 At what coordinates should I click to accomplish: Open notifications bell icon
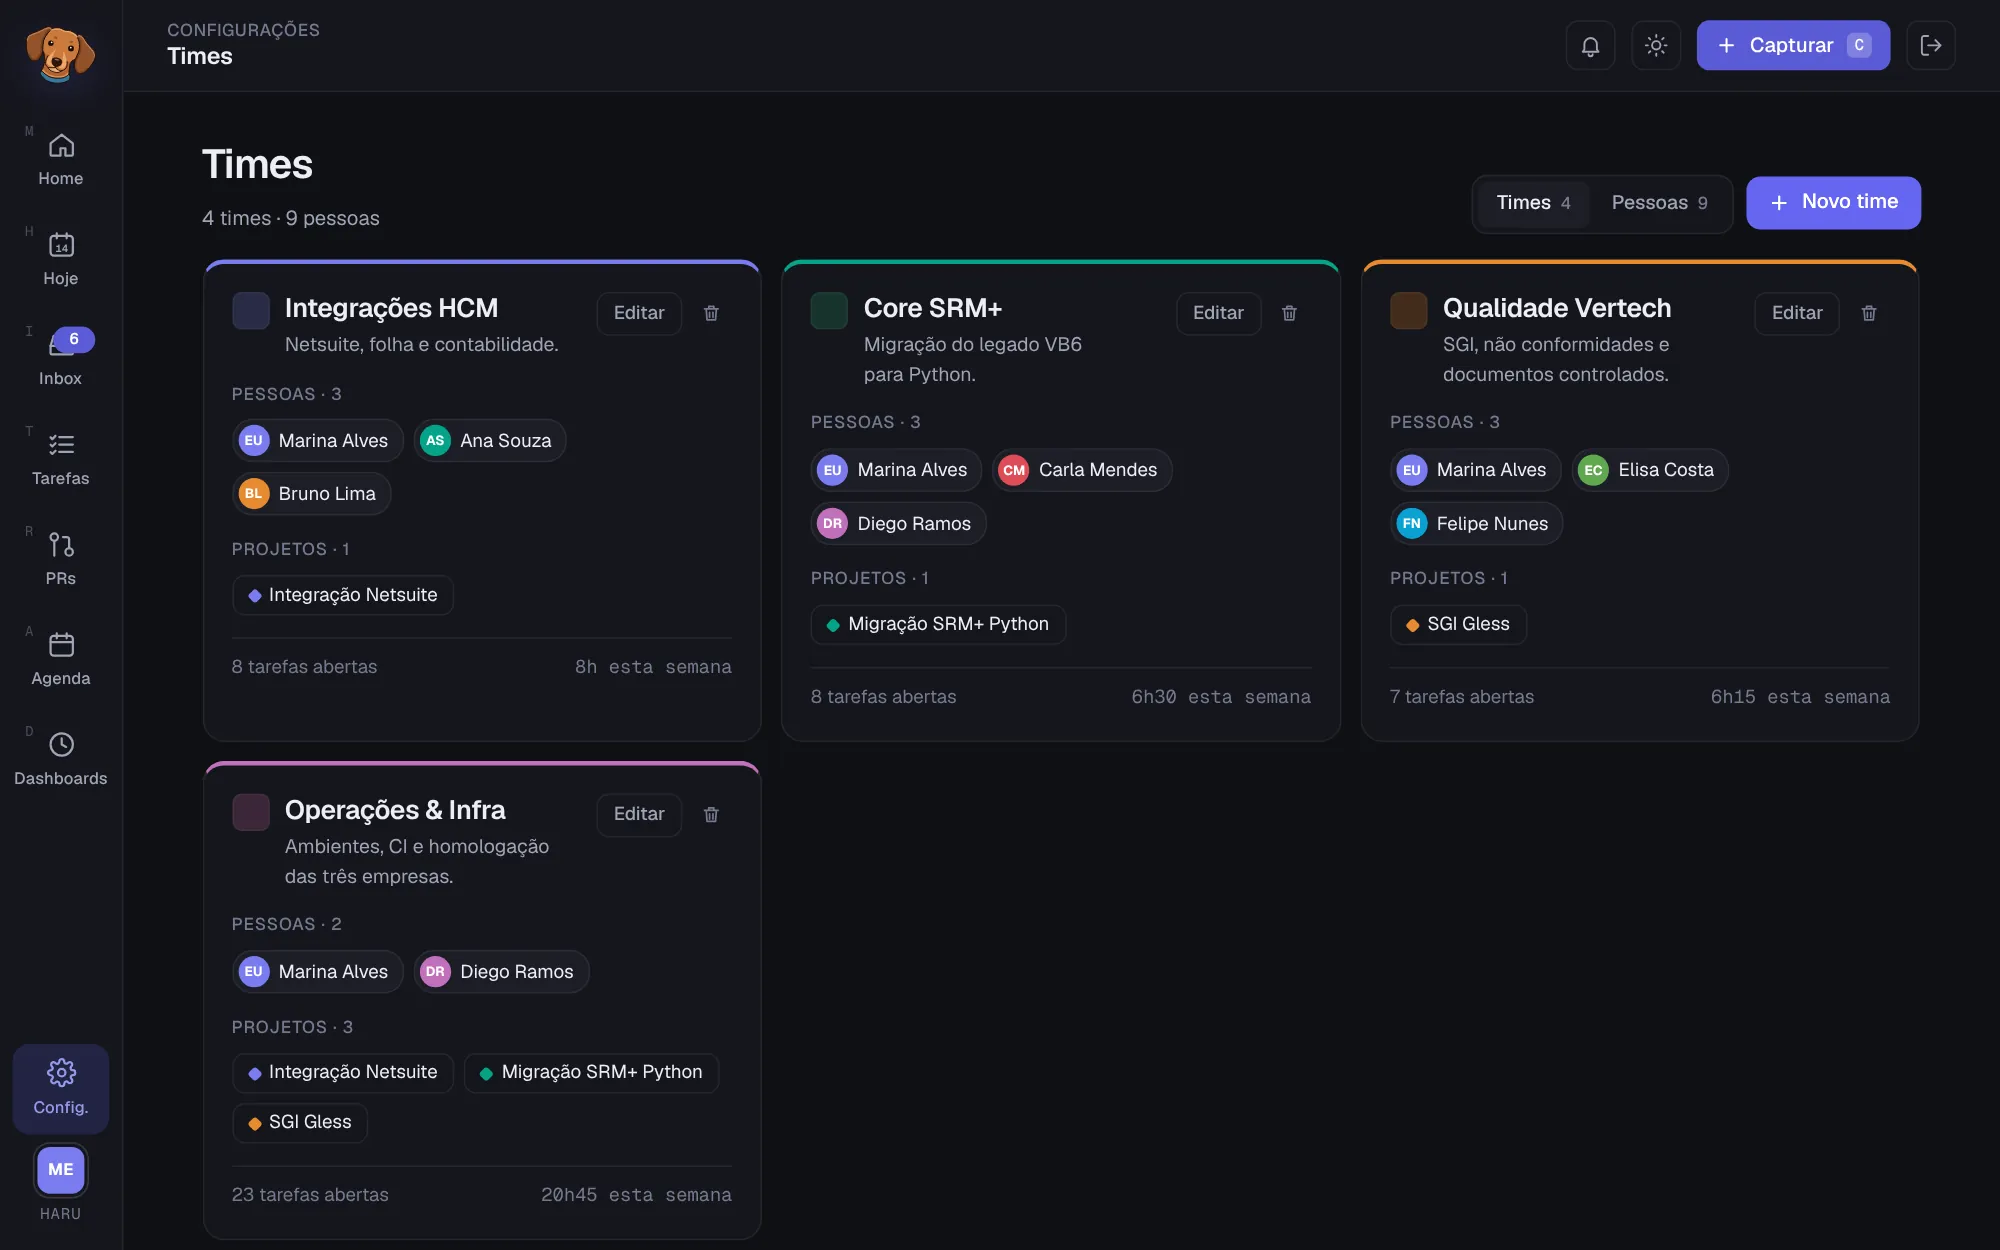click(1590, 45)
